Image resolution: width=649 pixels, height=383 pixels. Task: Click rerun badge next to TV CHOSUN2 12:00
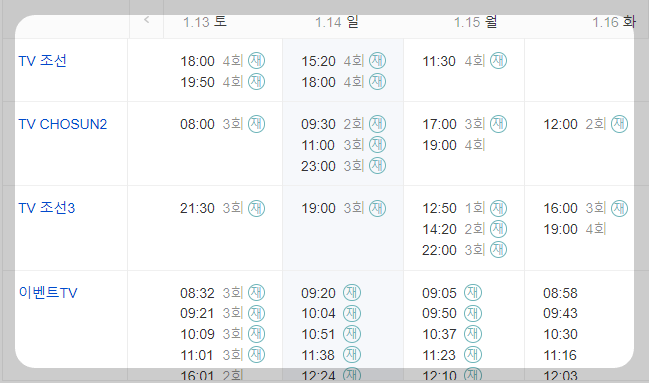pyautogui.click(x=620, y=124)
